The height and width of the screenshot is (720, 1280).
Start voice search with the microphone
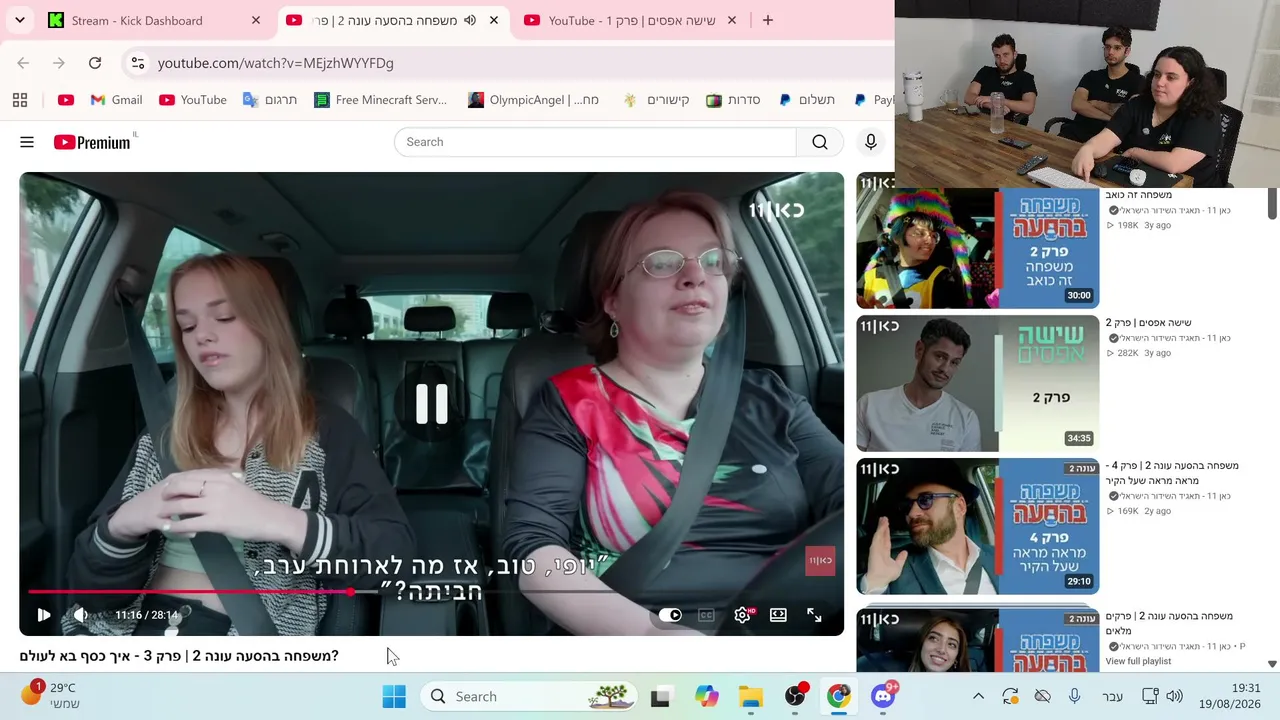871,142
